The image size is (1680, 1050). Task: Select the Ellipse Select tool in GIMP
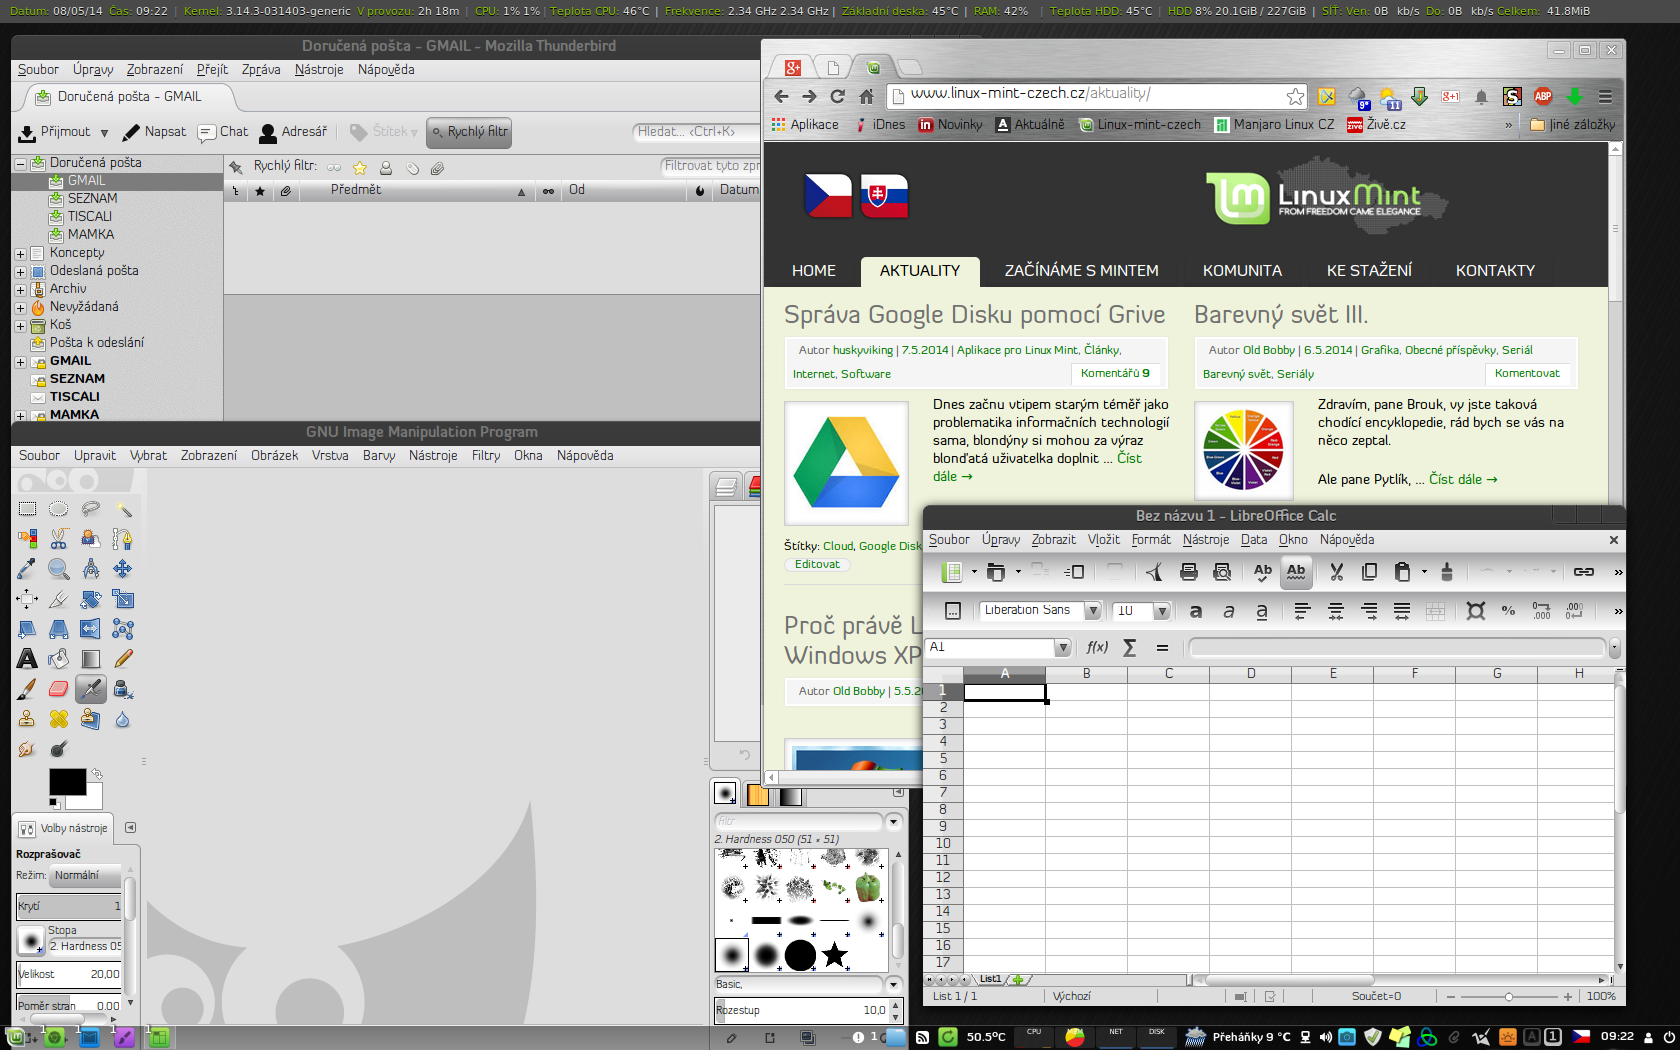59,509
